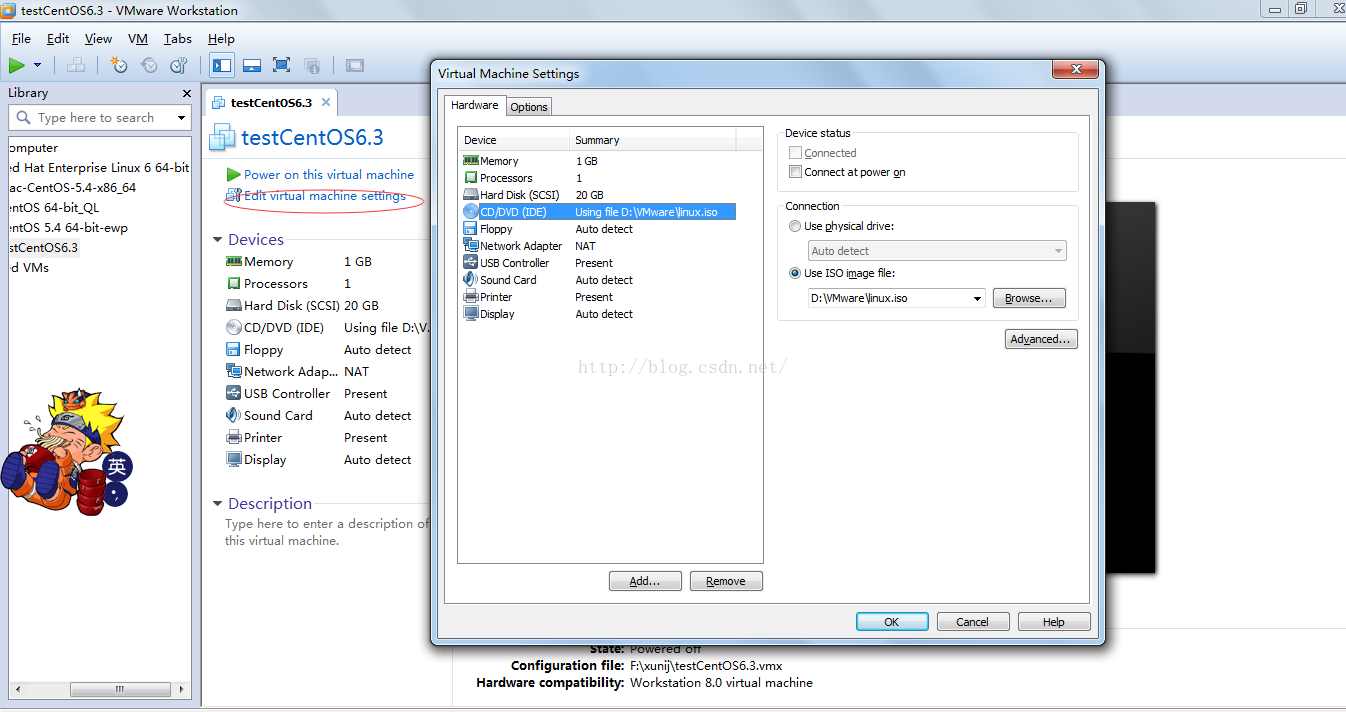Toggle the Connected checkbox under Device status

pyautogui.click(x=795, y=153)
